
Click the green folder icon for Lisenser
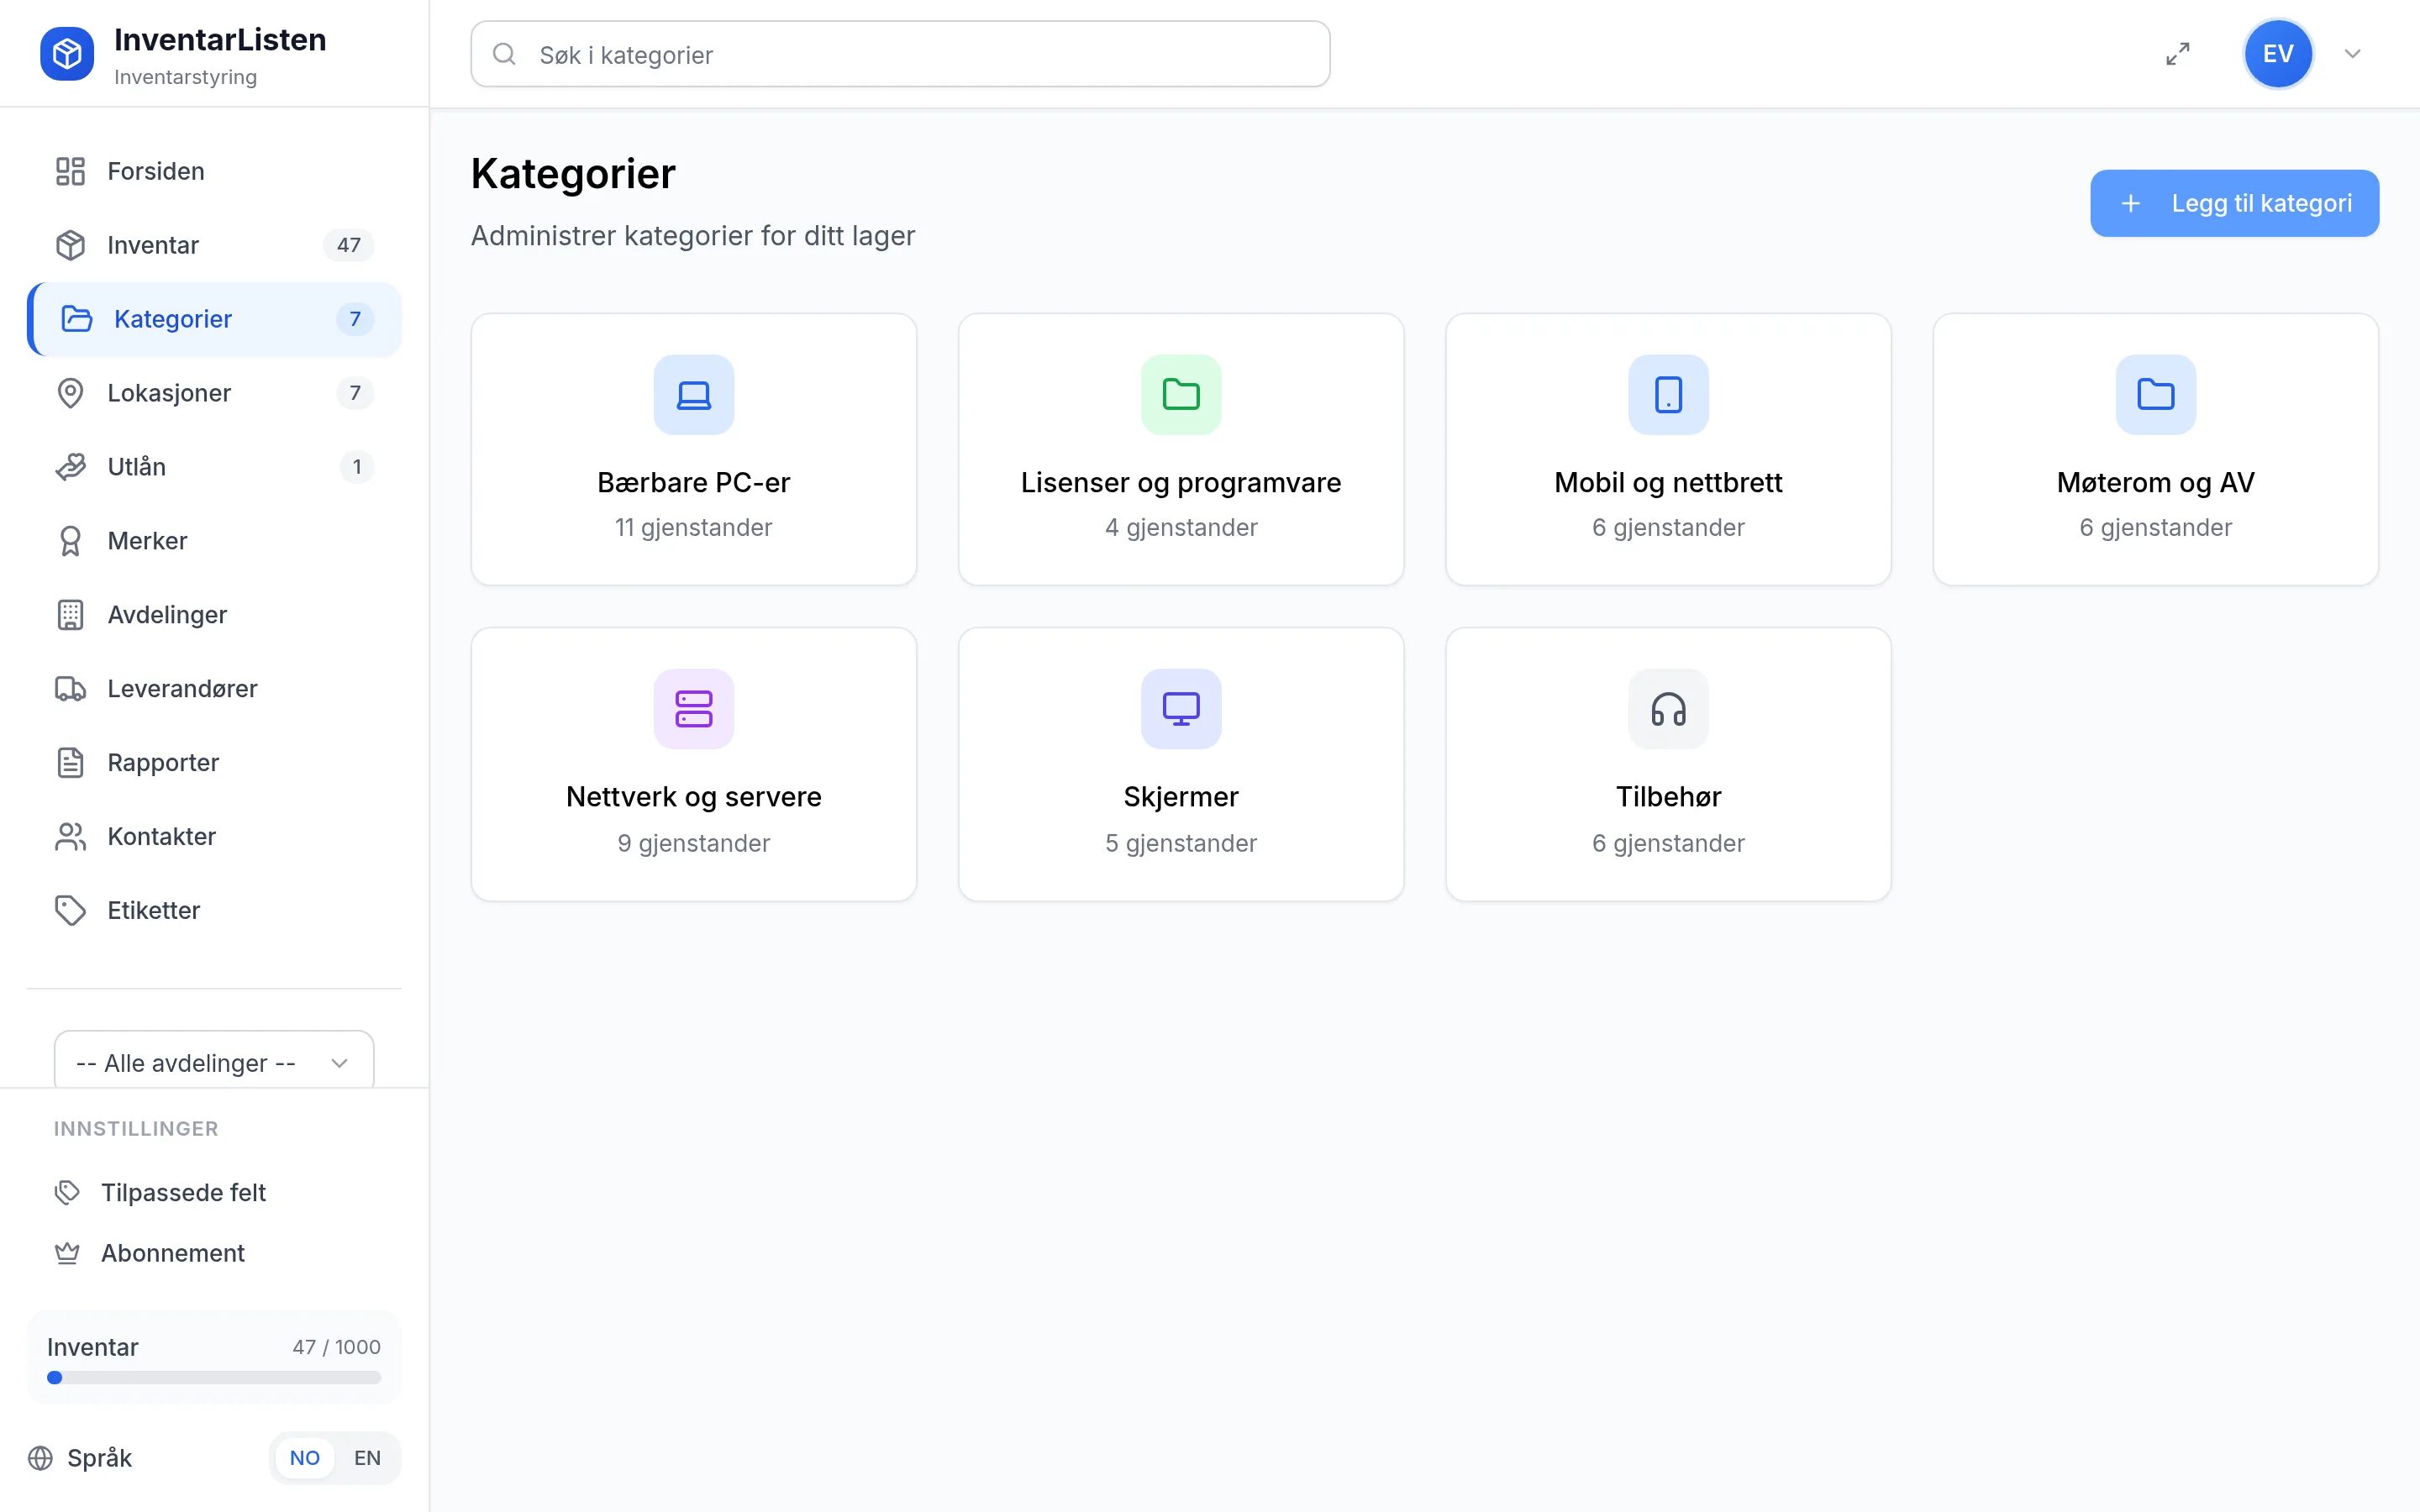click(x=1181, y=395)
